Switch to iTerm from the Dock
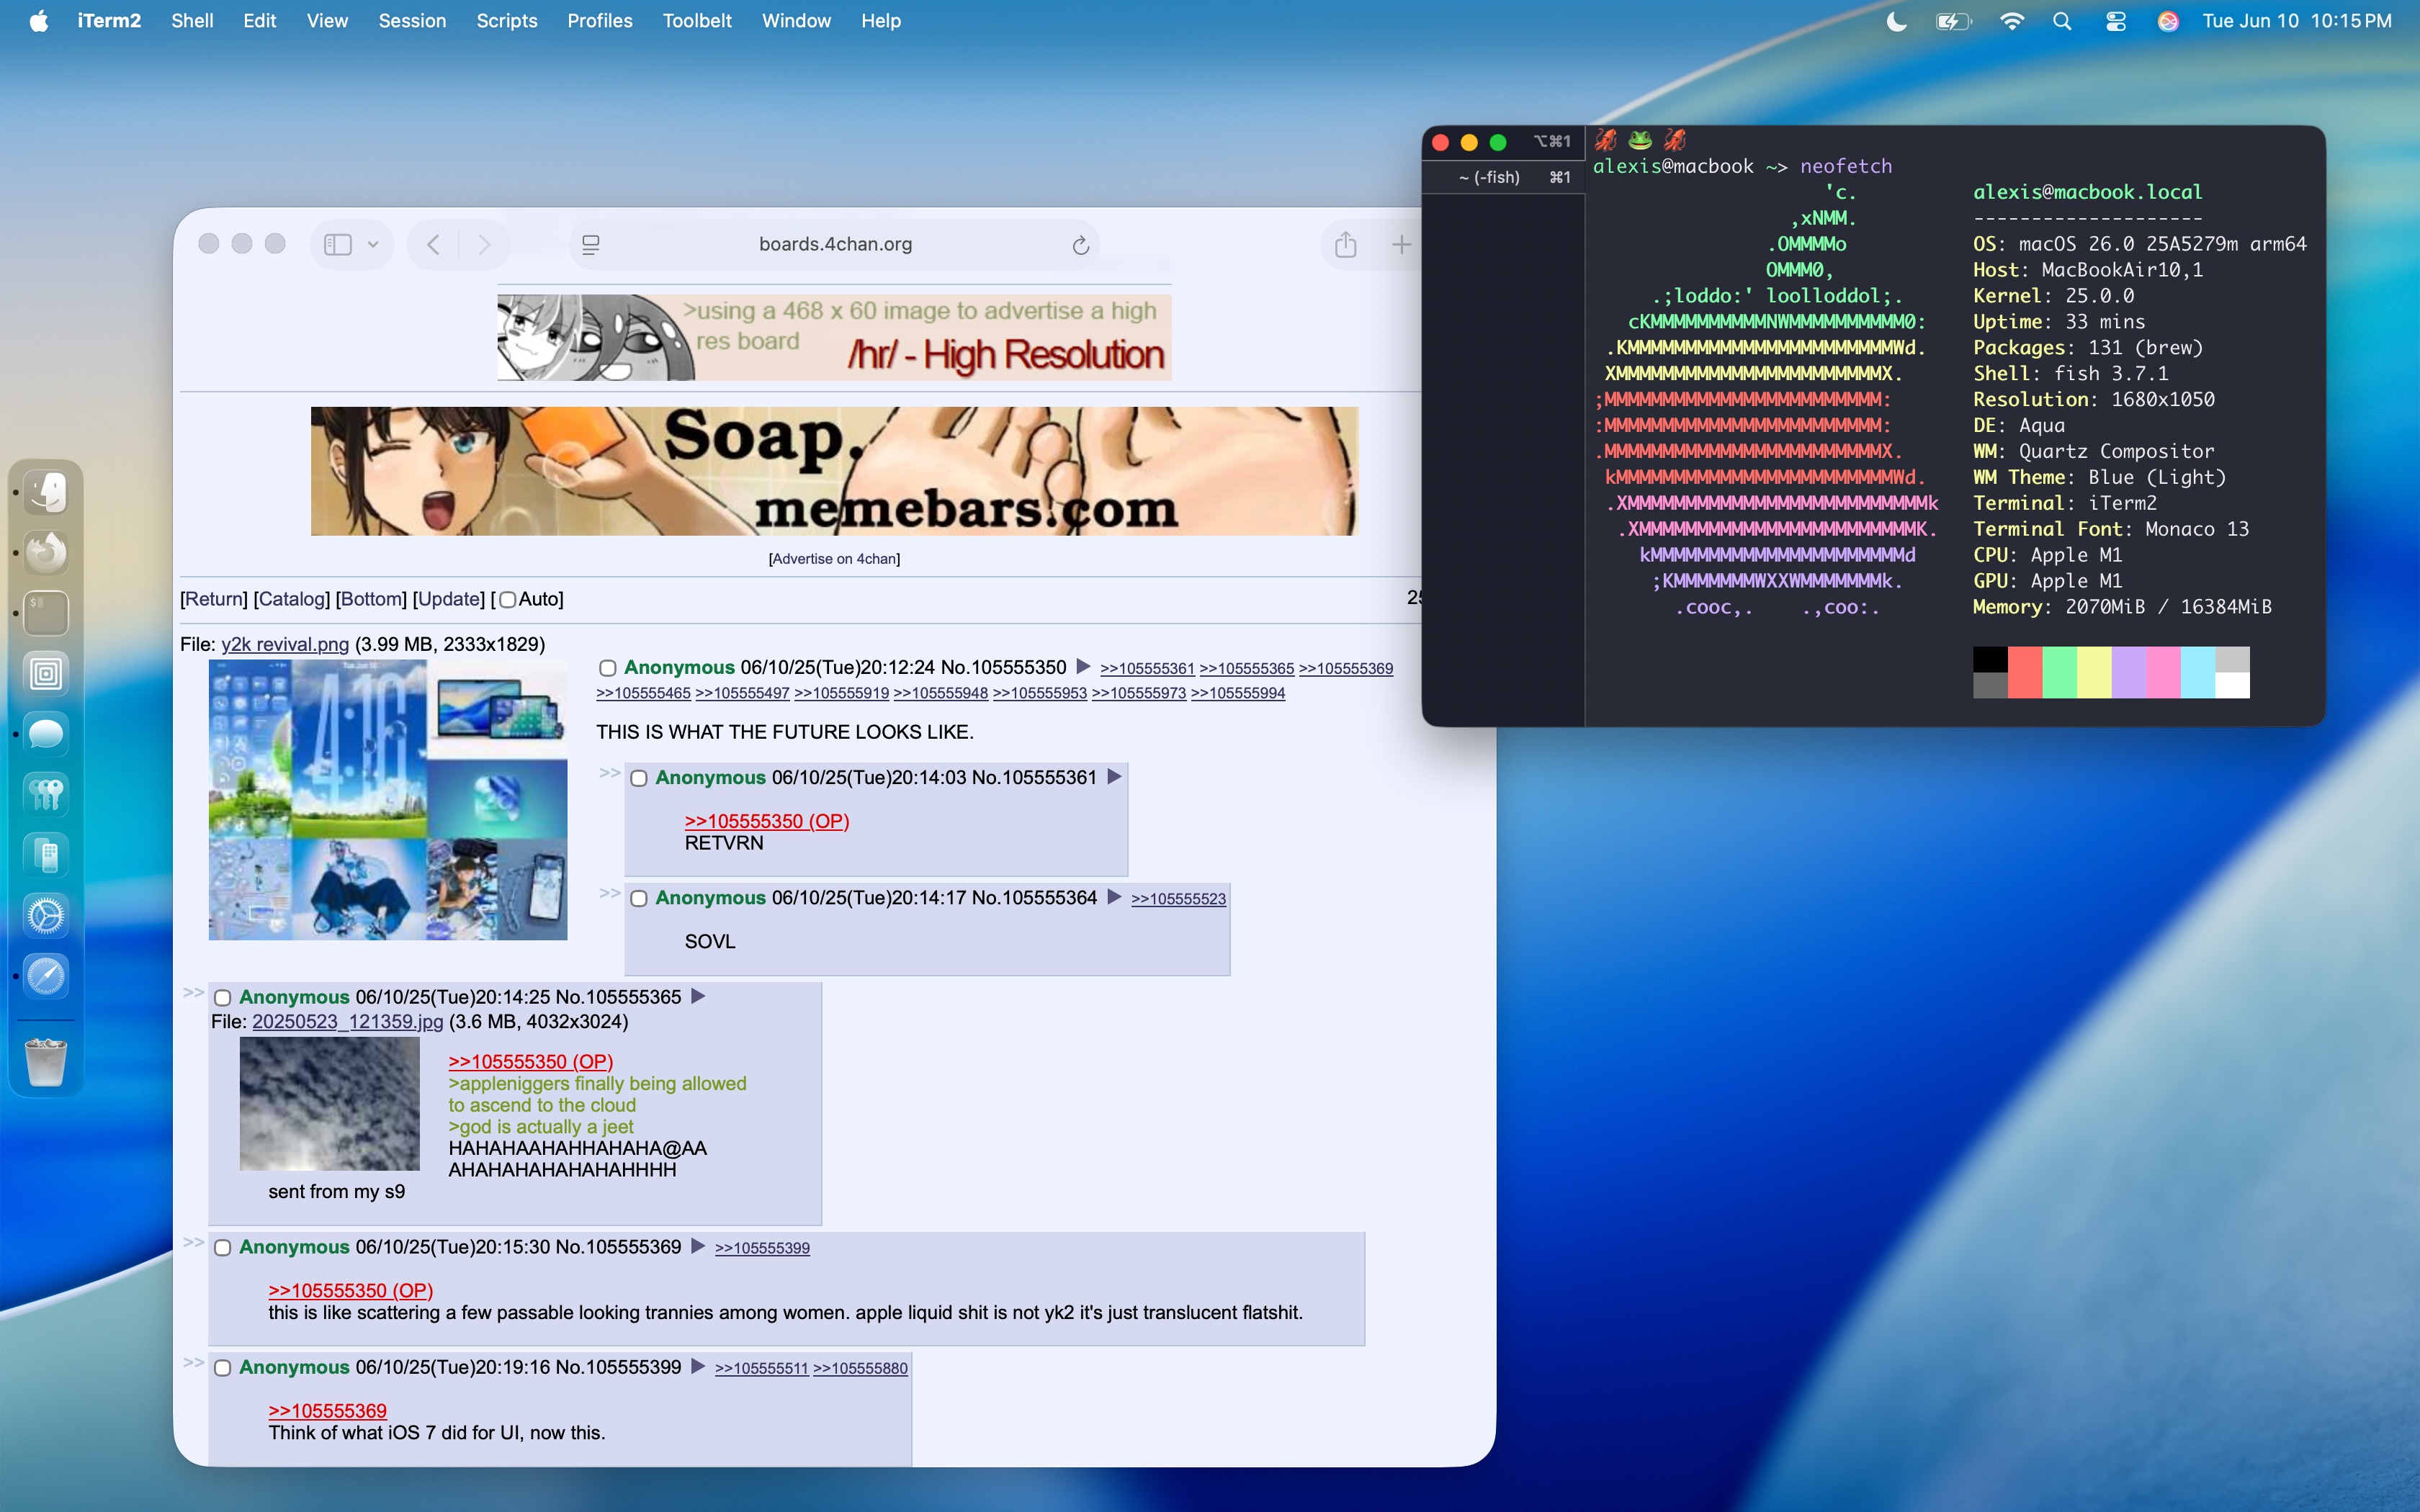The height and width of the screenshot is (1512, 2420). (46, 613)
